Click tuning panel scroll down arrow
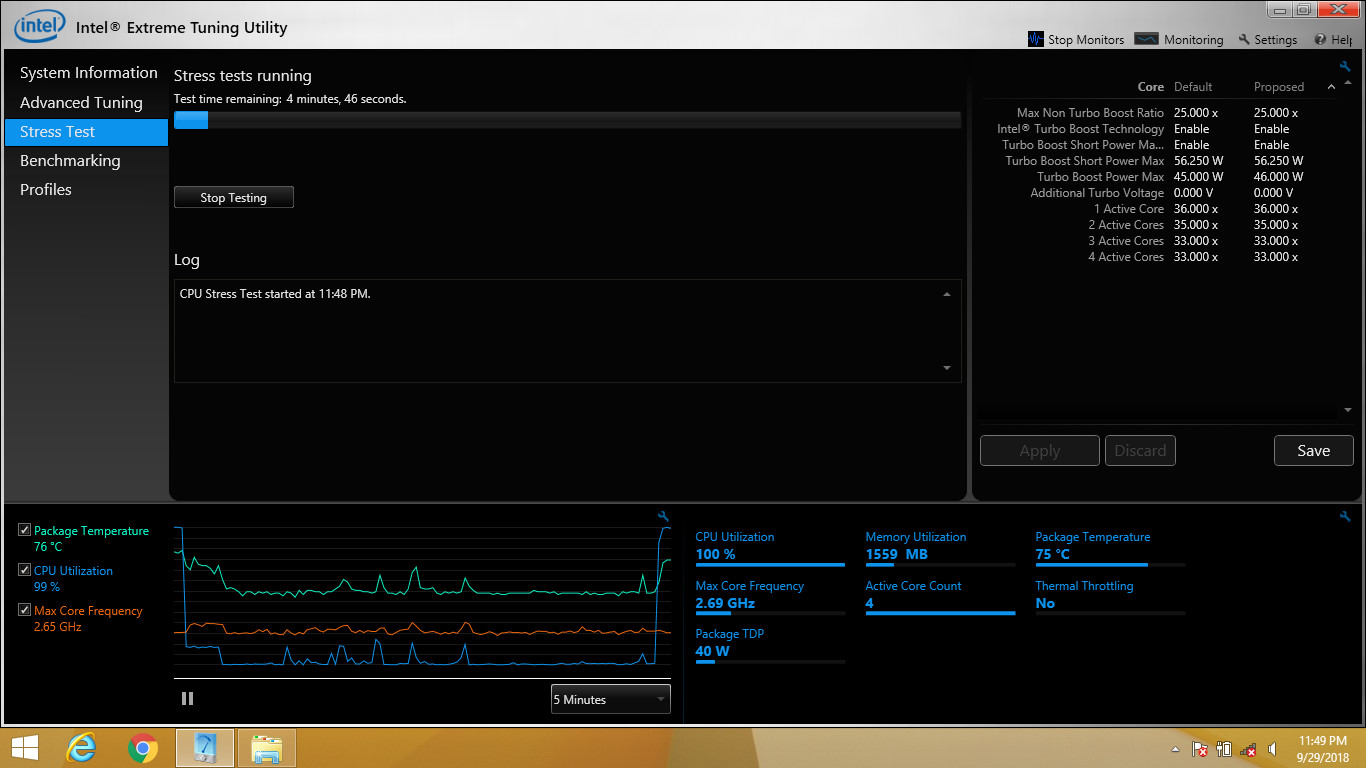The width and height of the screenshot is (1366, 768). point(1348,410)
